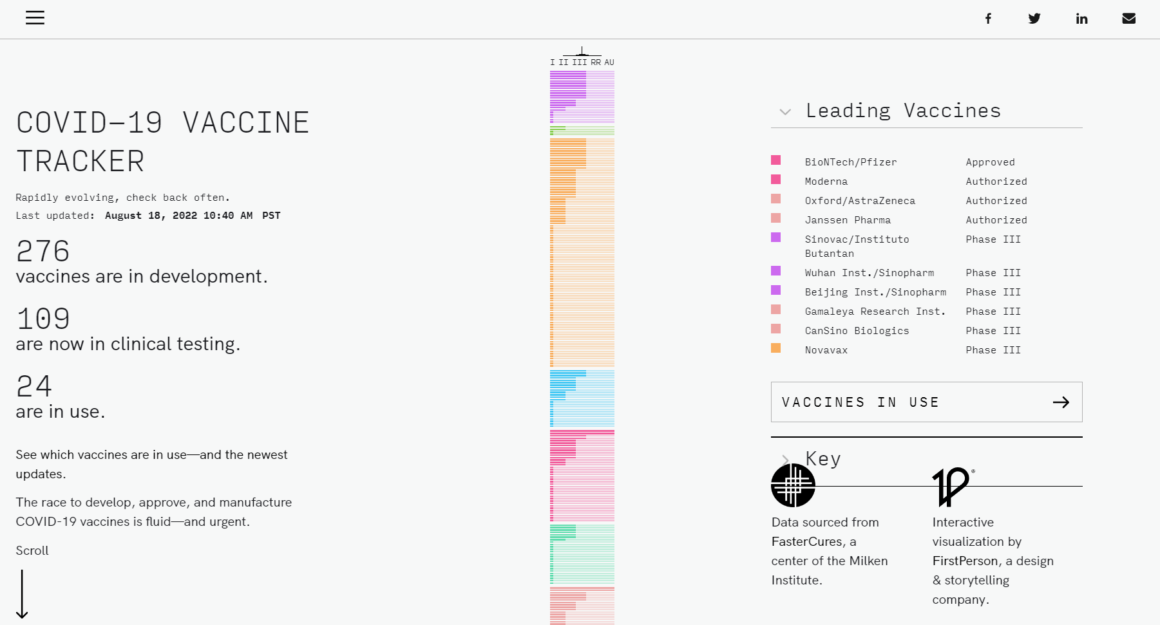The width and height of the screenshot is (1160, 625).
Task: Click the Wuhan Inst./Sinopharm purple swatch
Action: (x=776, y=271)
